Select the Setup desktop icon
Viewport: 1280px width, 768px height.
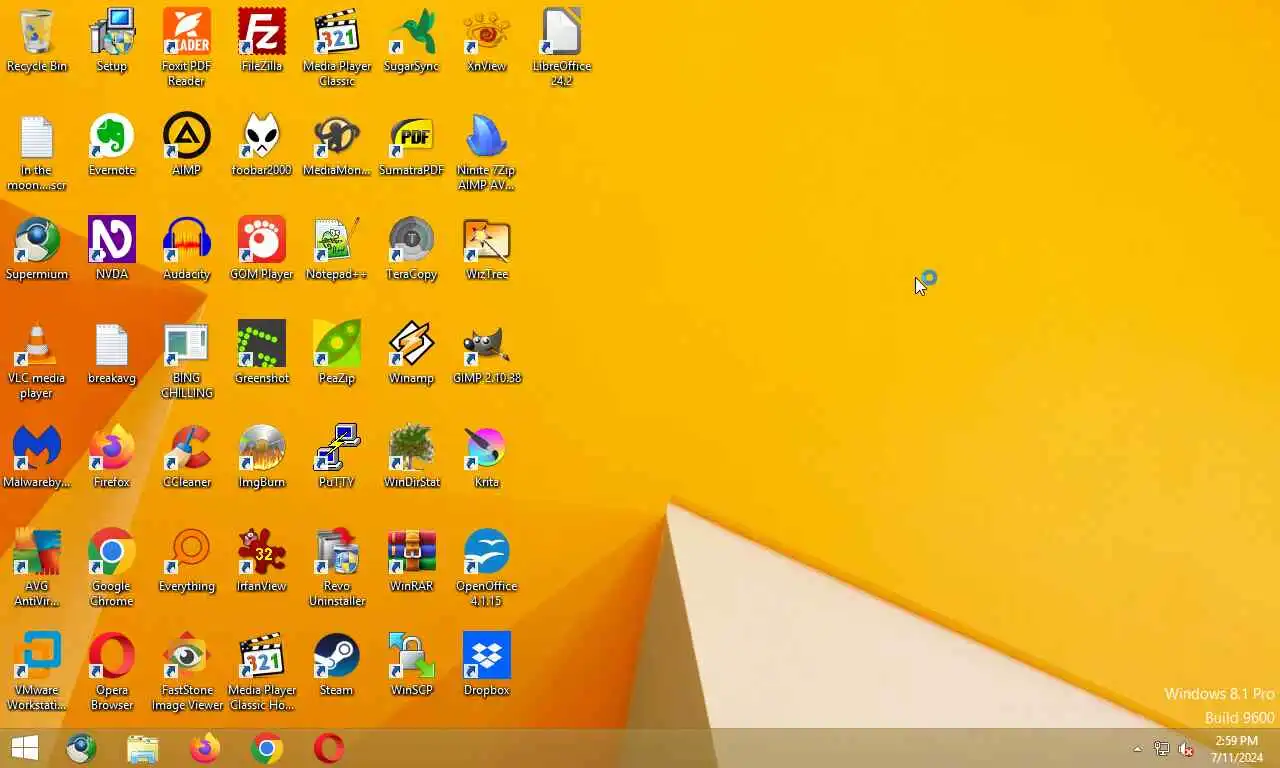pyautogui.click(x=112, y=41)
